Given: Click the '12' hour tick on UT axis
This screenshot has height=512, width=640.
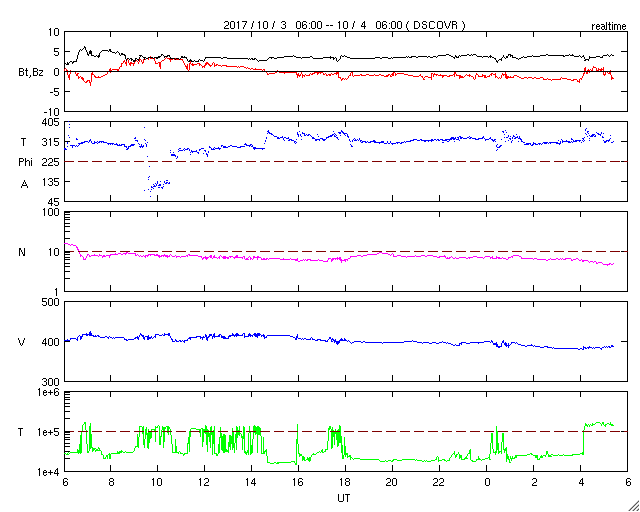Looking at the screenshot, I should point(204,482).
